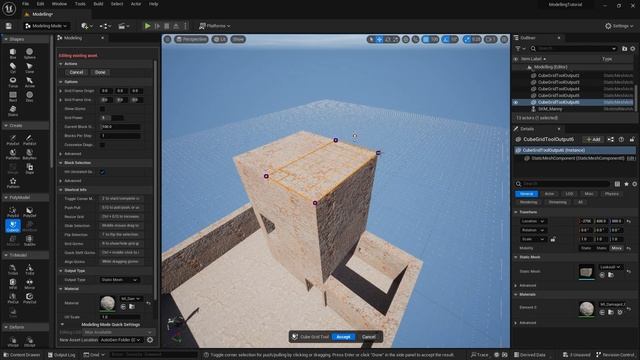The width and height of the screenshot is (640, 360).
Task: Select the Rect shape tool
Action: click(x=13, y=96)
